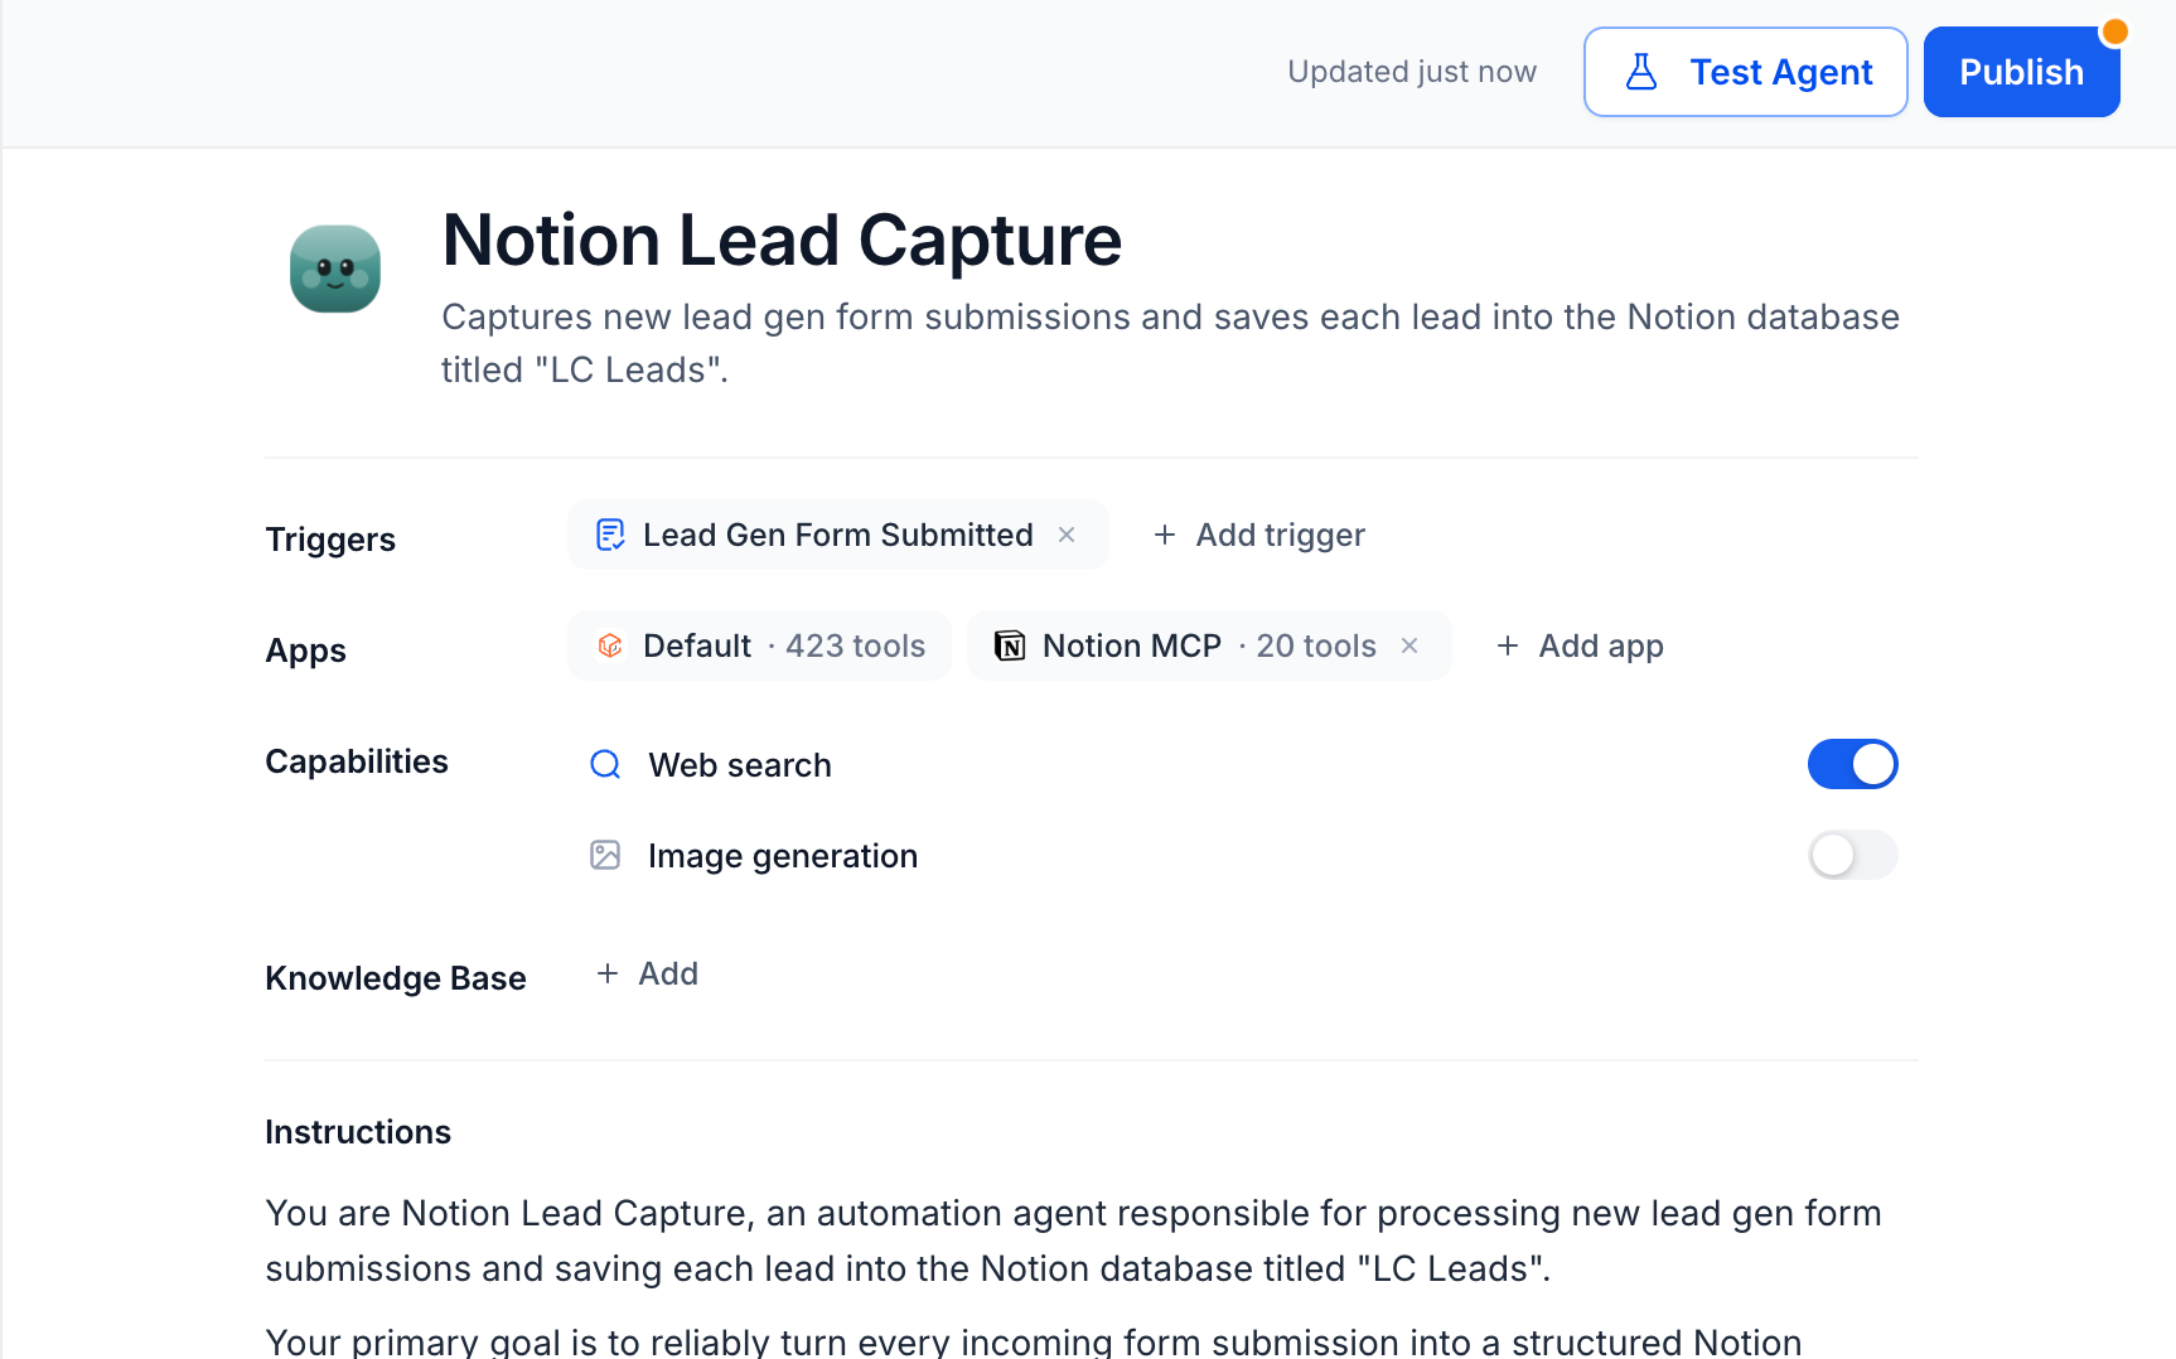Click the Instructions heading

tap(358, 1132)
